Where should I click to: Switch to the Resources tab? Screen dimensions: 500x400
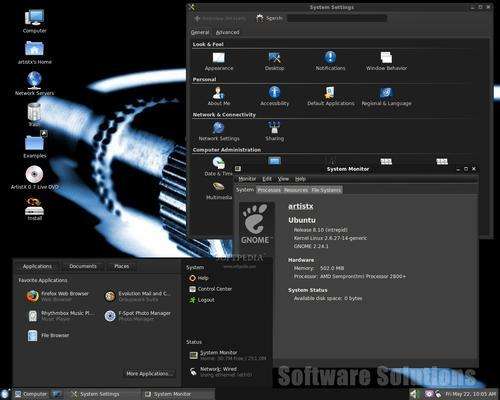[296, 190]
